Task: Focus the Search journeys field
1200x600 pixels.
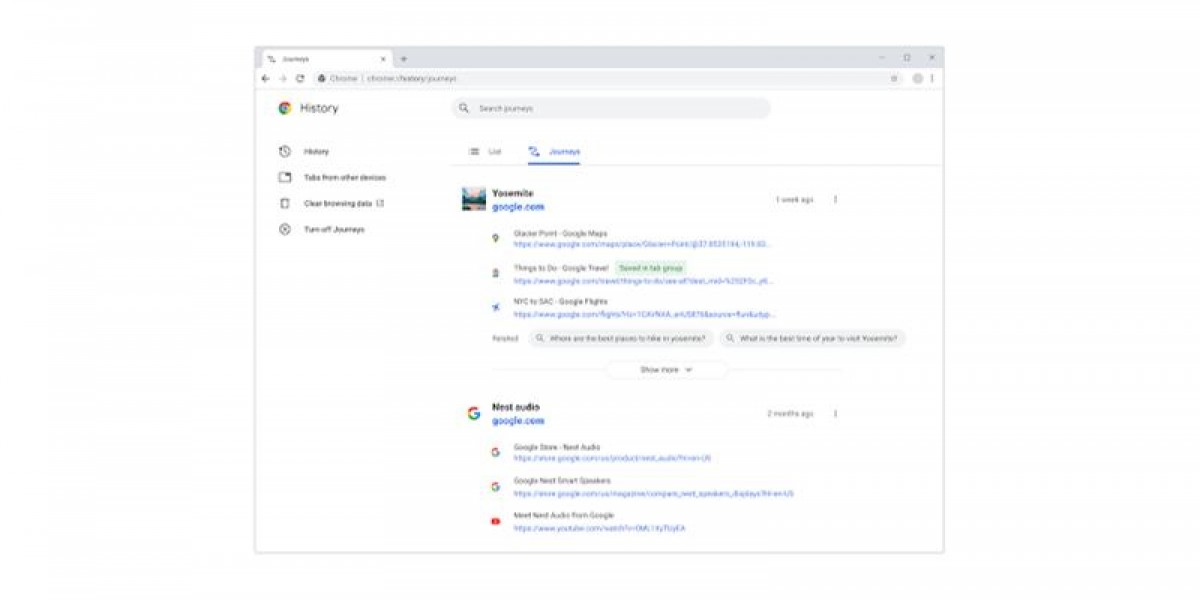Action: [x=611, y=108]
